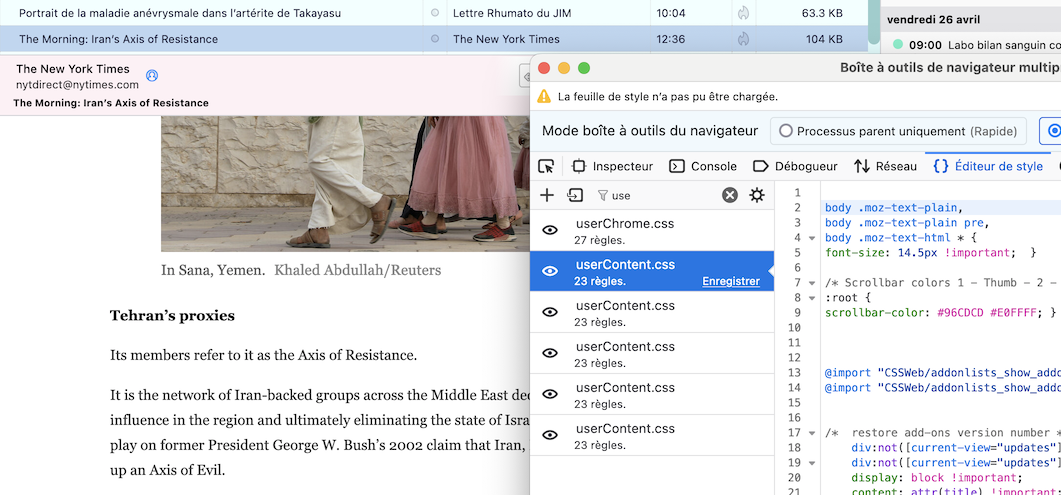Viewport: 1061px width, 495px height.
Task: Activate the element picker tool
Action: (x=546, y=166)
